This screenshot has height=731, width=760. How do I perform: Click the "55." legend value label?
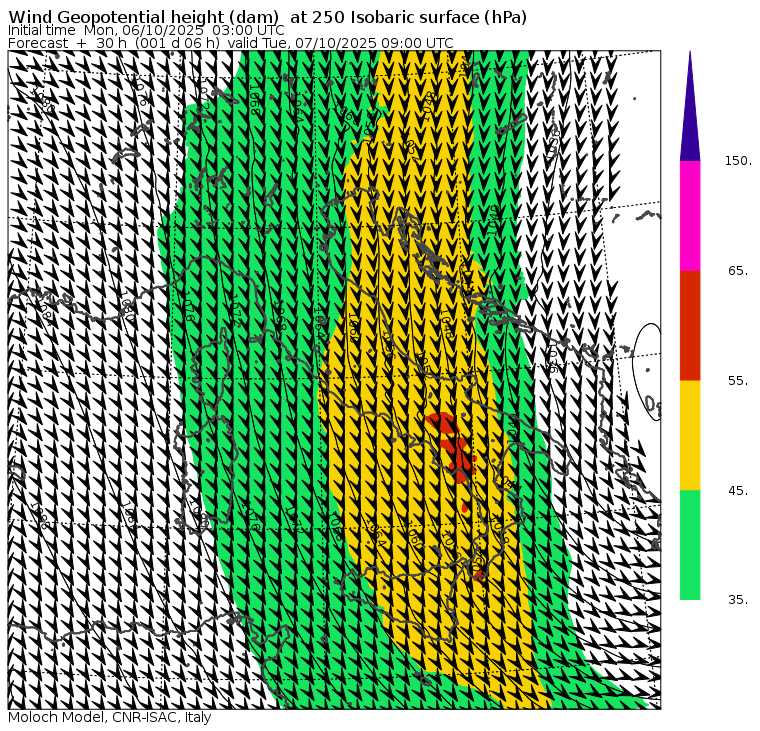click(738, 381)
